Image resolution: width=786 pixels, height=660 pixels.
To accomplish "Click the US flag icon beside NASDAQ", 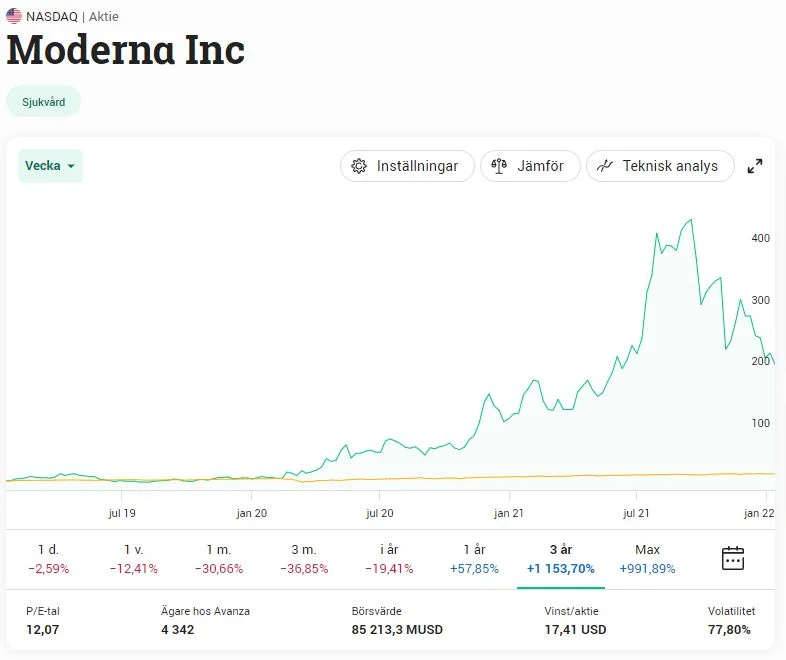I will tap(14, 16).
